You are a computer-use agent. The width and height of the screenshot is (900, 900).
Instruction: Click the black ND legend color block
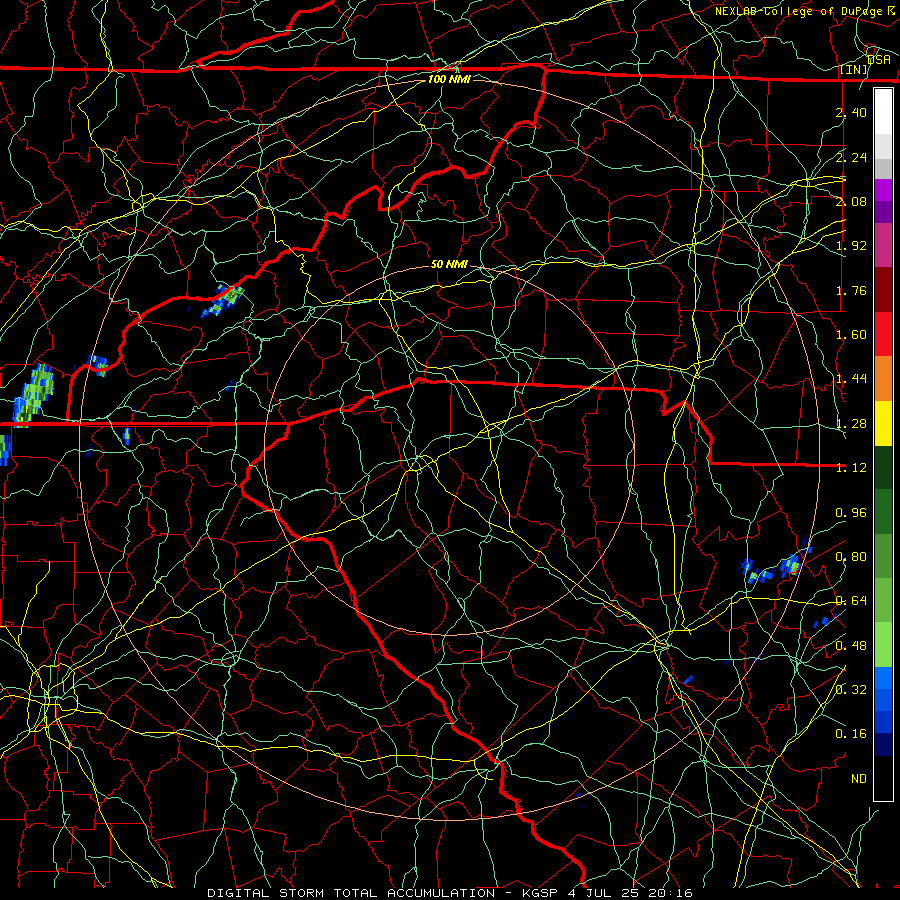click(x=883, y=778)
